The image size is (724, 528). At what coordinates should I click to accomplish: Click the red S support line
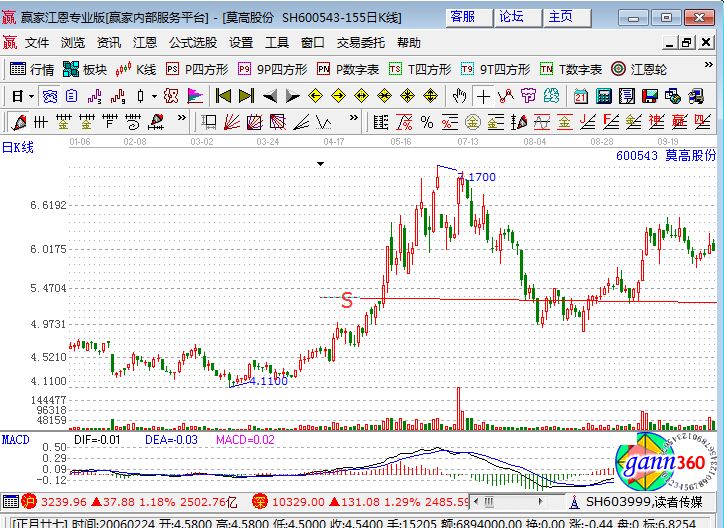point(347,299)
